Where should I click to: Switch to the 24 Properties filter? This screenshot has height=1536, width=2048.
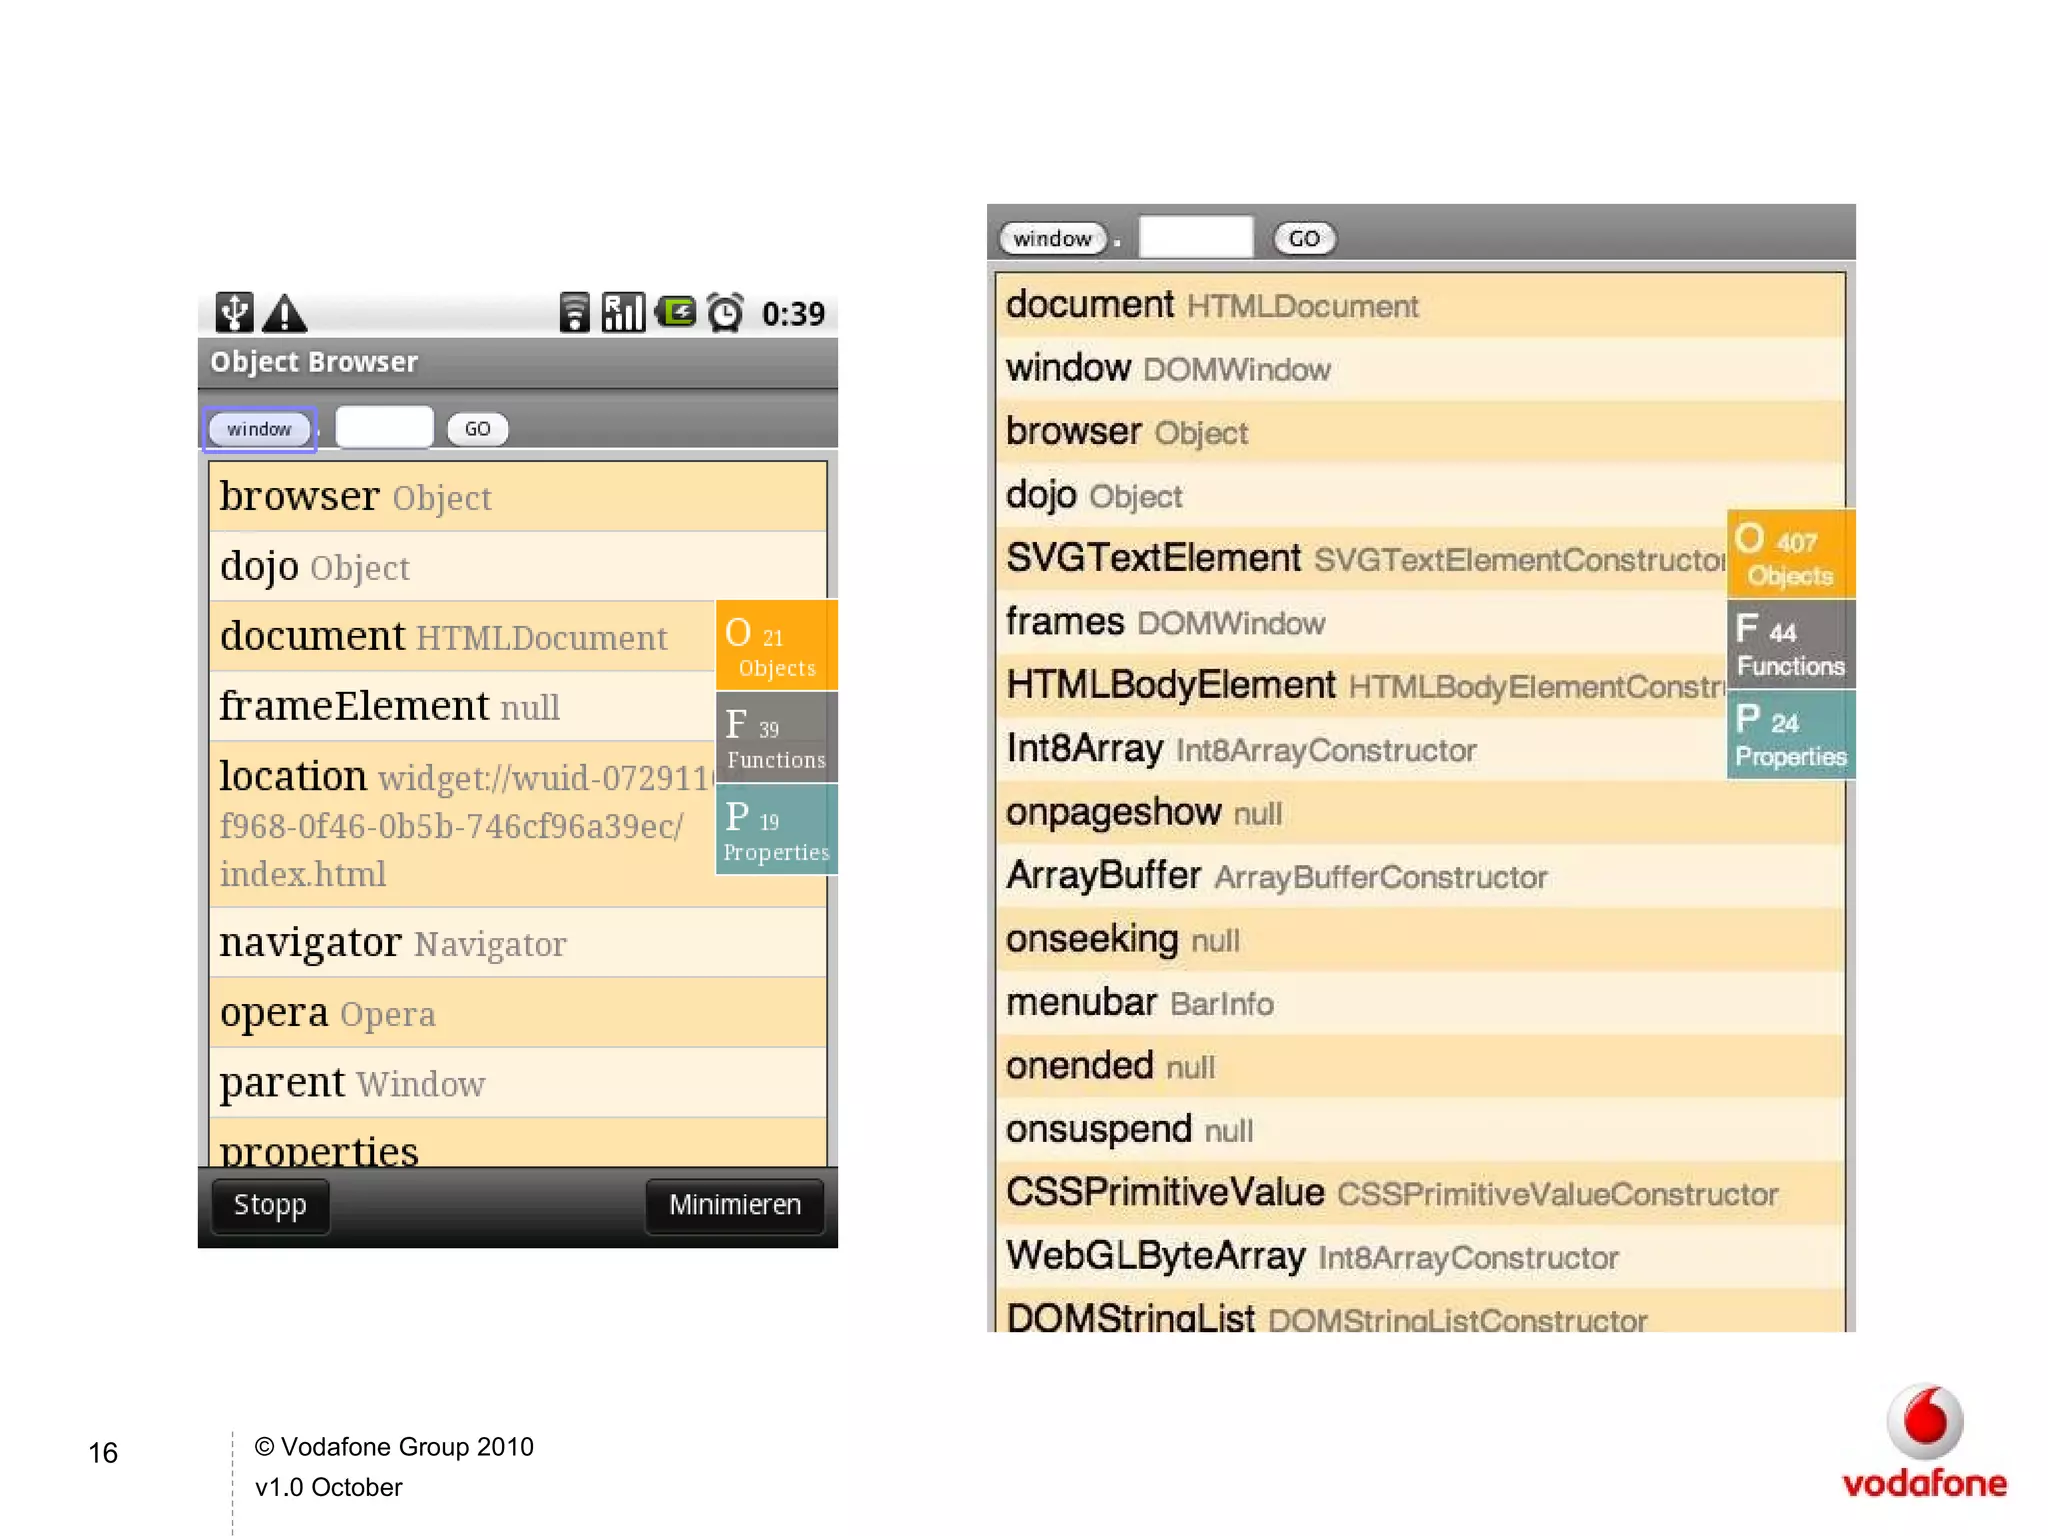1790,735
